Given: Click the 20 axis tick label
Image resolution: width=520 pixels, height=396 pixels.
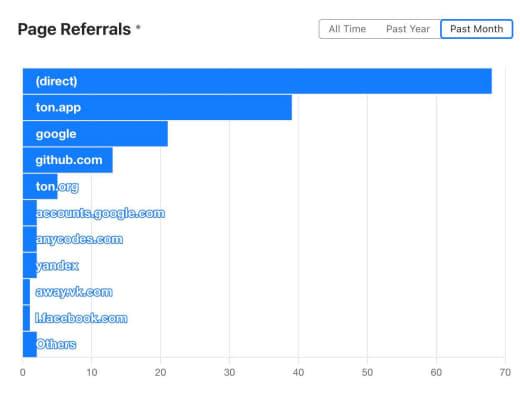Looking at the screenshot, I should [160, 372].
